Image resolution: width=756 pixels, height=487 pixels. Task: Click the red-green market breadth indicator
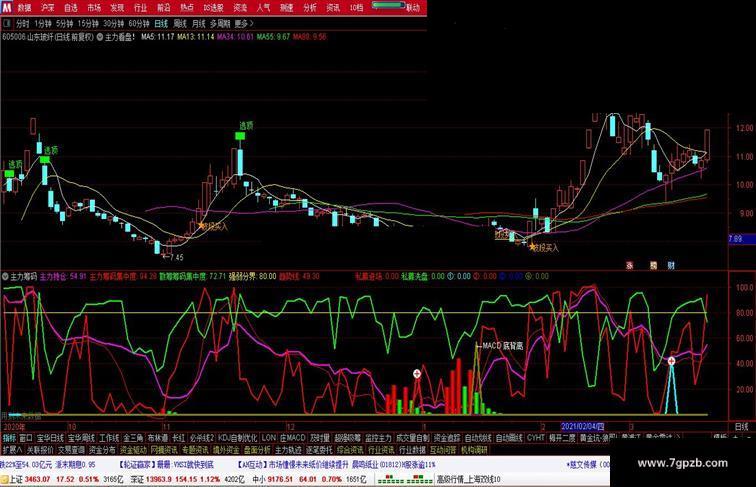click(405, 479)
